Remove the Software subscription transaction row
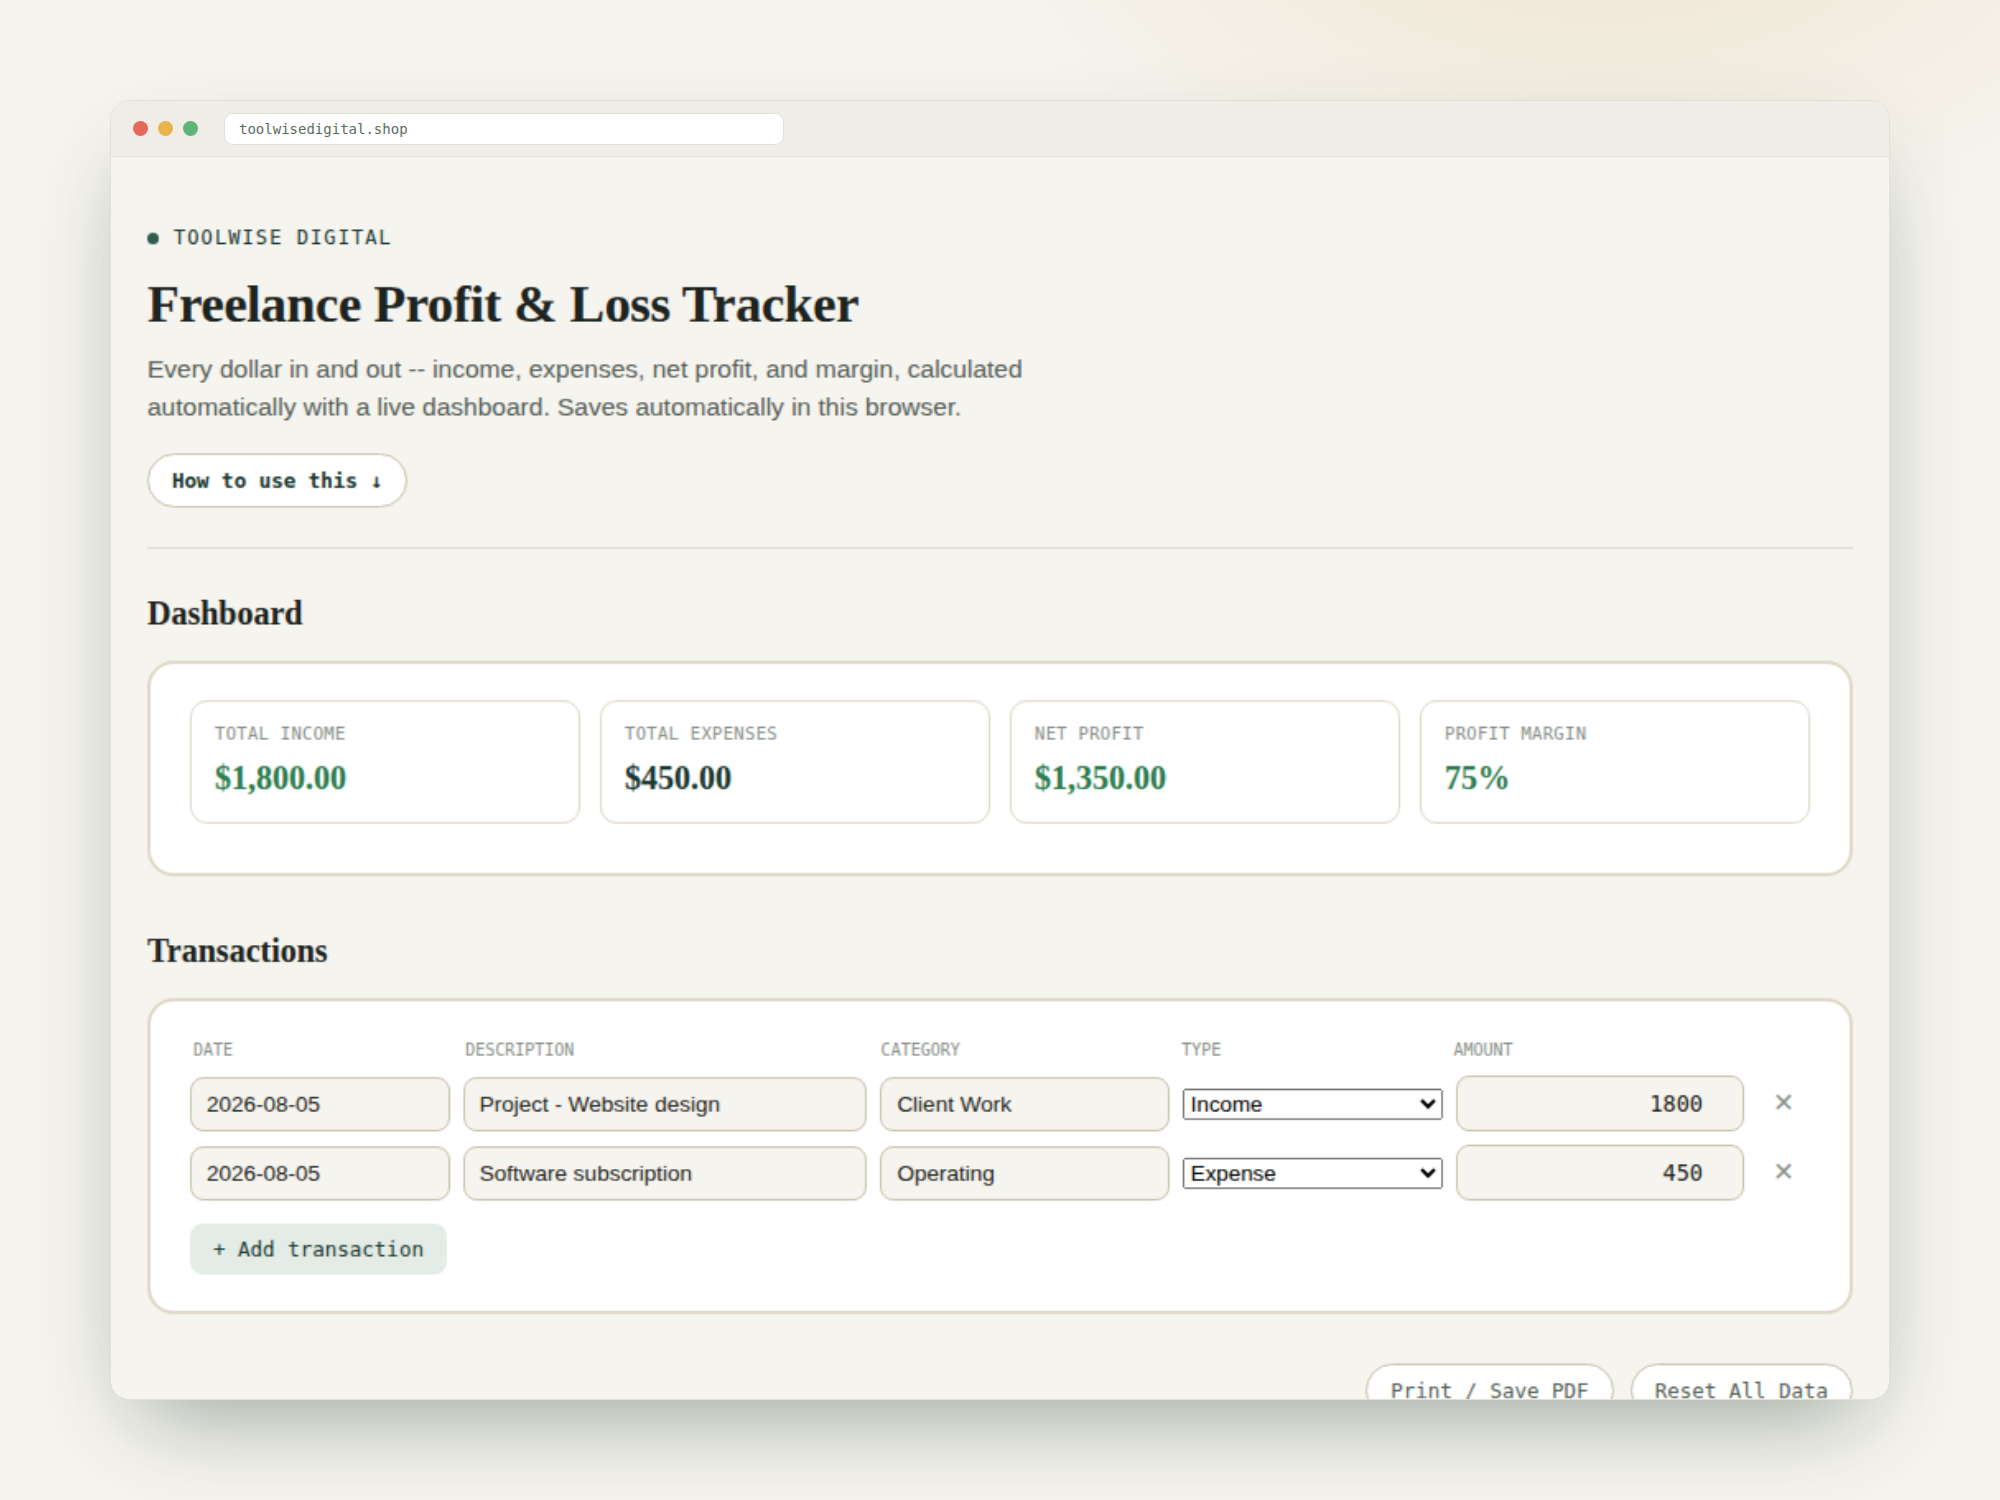The height and width of the screenshot is (1500, 2000). click(1783, 1171)
